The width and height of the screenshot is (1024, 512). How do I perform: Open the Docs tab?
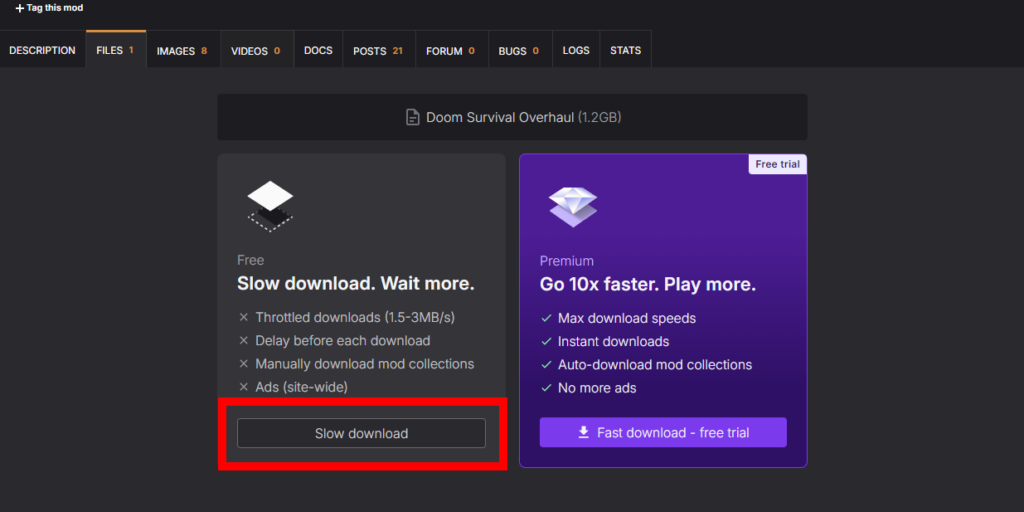(x=318, y=51)
